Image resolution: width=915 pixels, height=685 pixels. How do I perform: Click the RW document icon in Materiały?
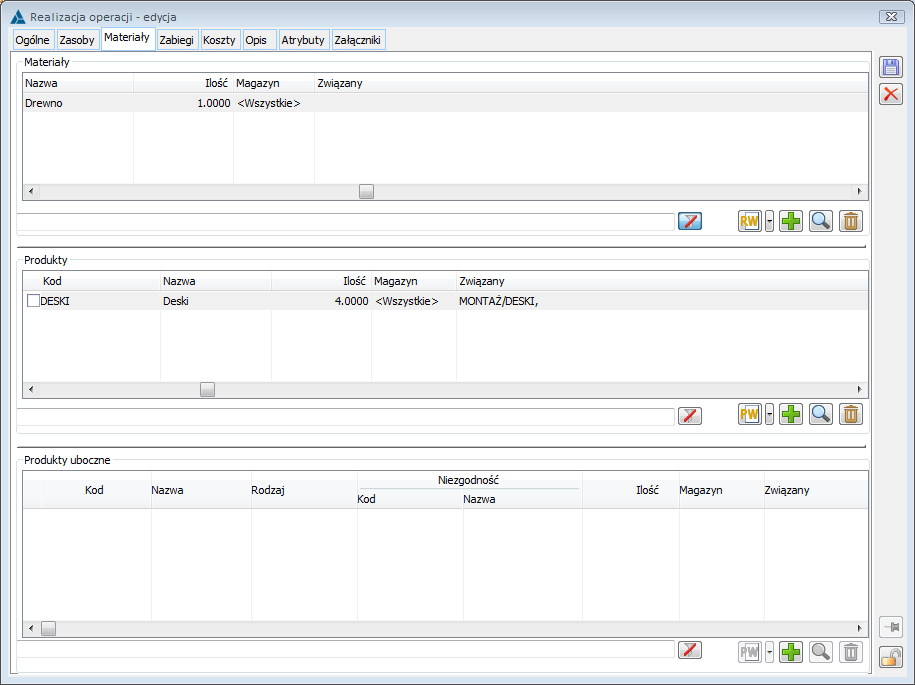pyautogui.click(x=750, y=221)
